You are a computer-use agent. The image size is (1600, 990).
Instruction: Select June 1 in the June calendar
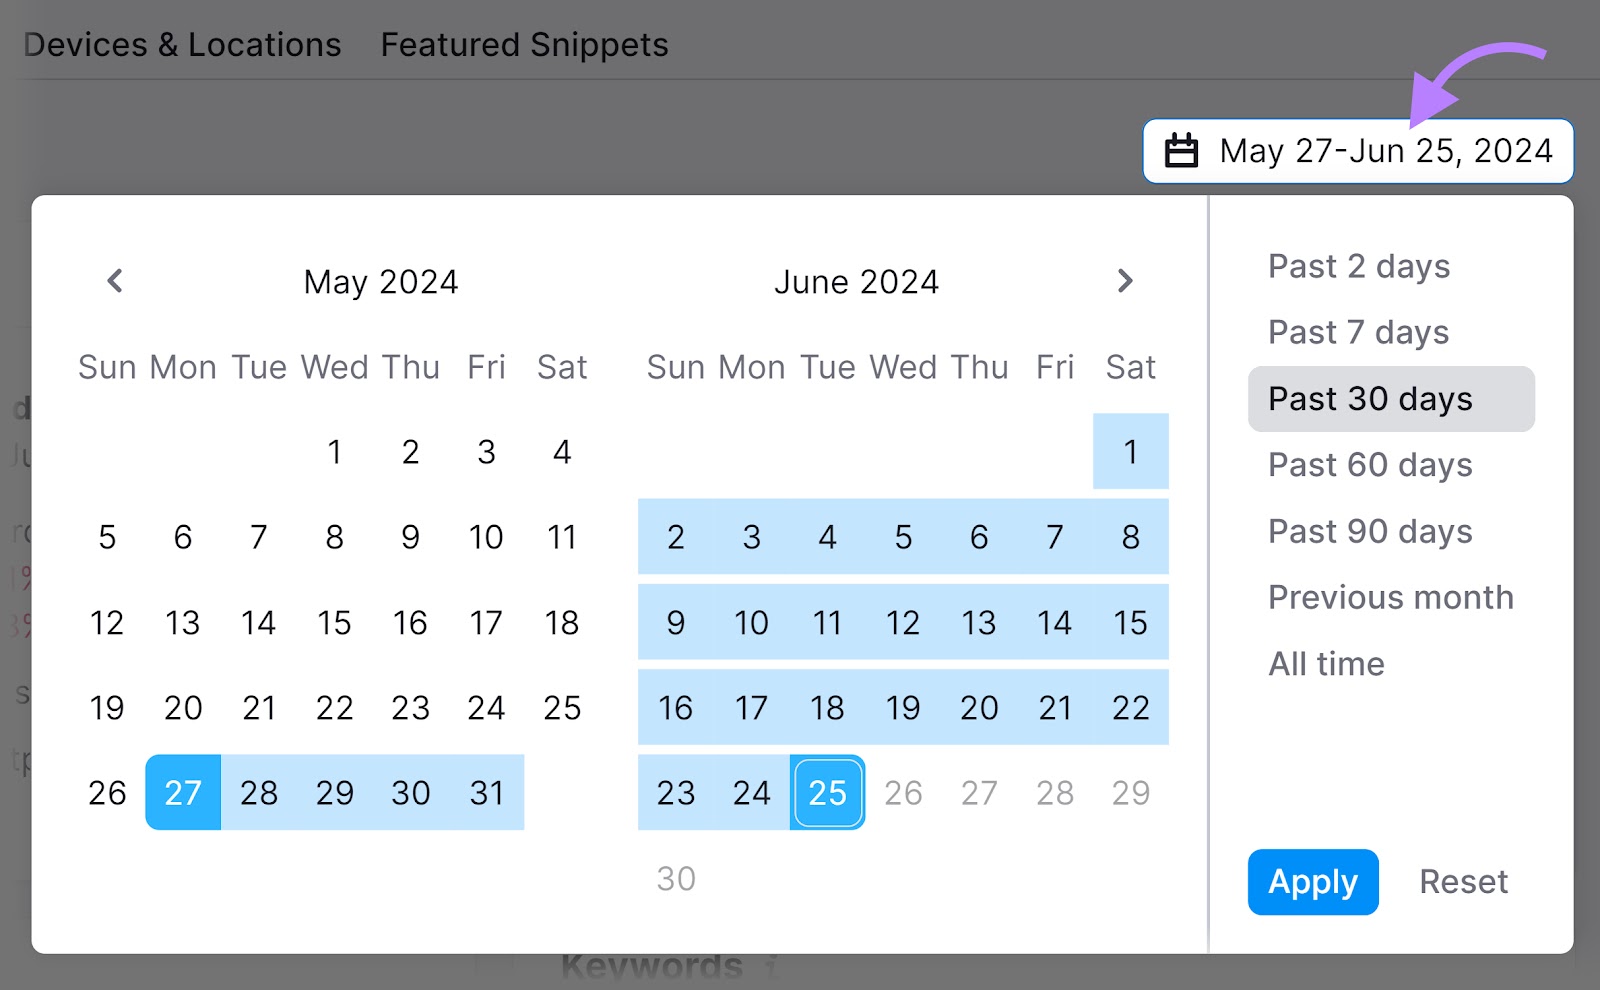1130,451
